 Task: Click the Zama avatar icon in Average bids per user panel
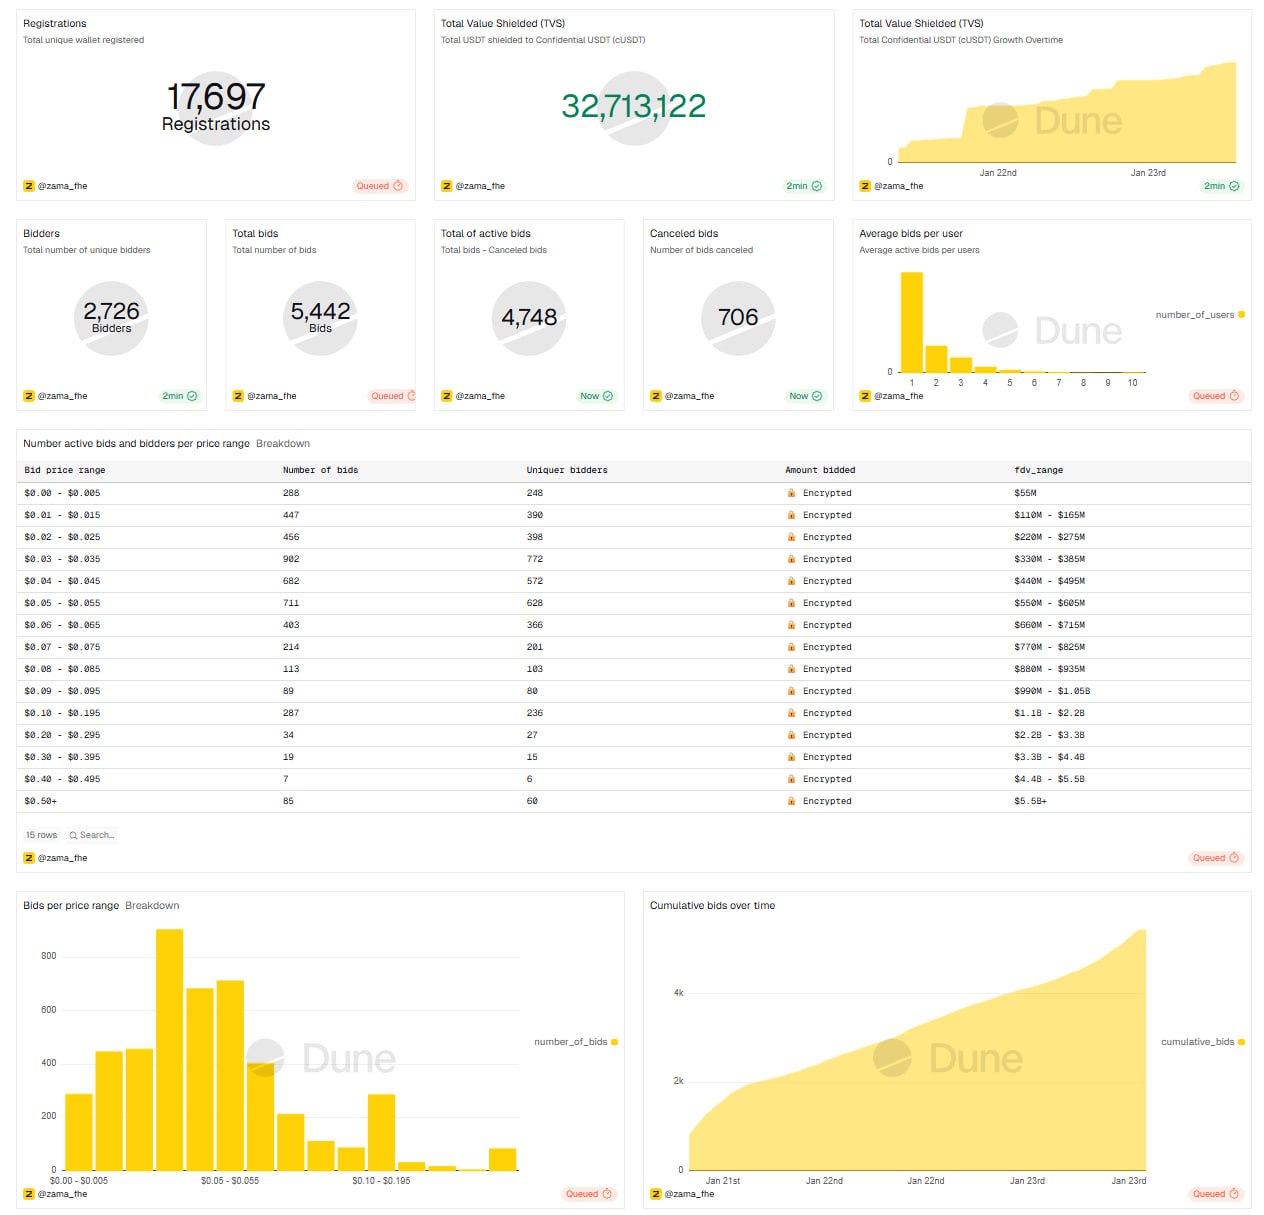(x=865, y=396)
